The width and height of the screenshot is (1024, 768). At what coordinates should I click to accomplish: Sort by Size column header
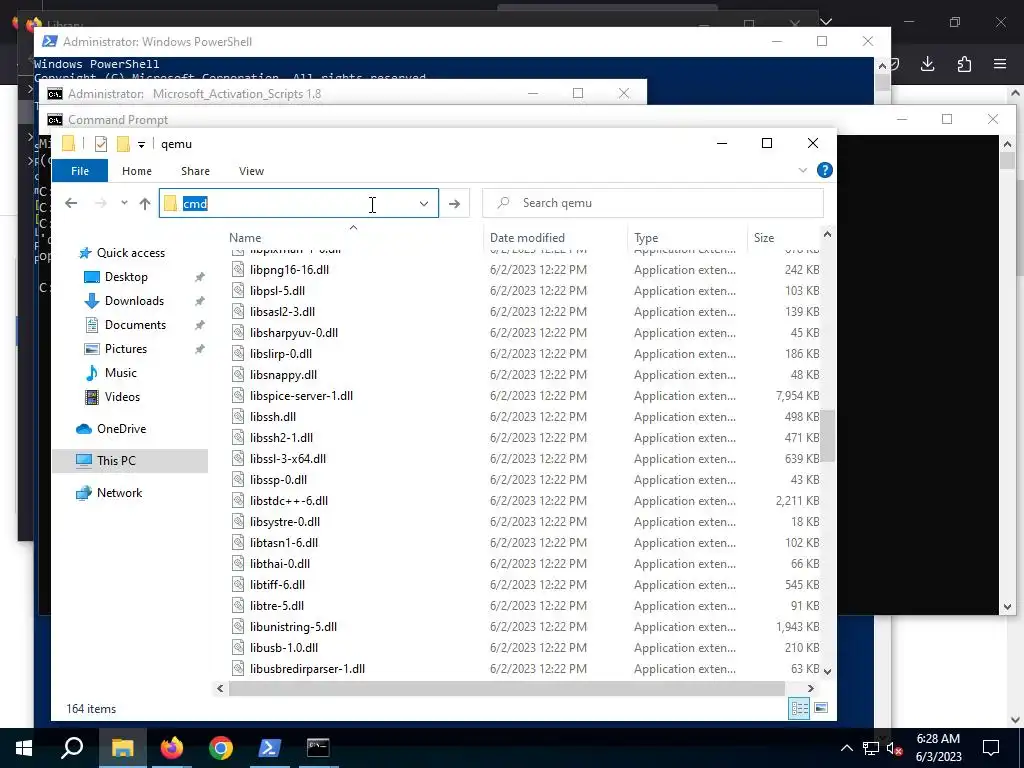(x=764, y=238)
